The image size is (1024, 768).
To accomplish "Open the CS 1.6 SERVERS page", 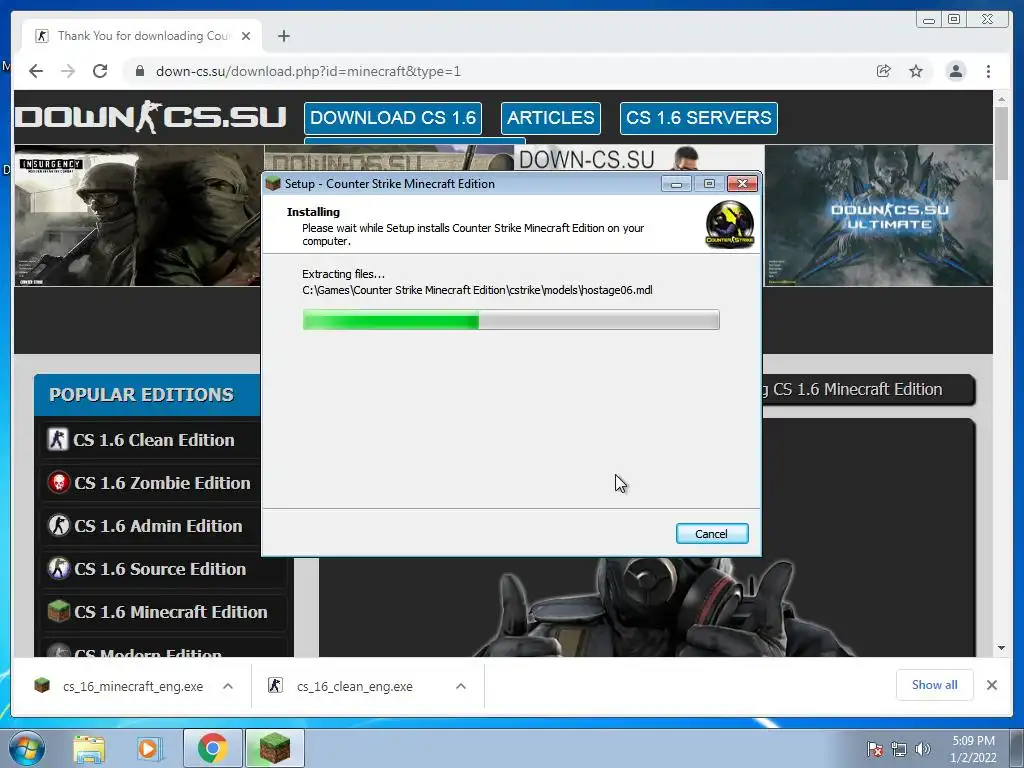I will [698, 118].
